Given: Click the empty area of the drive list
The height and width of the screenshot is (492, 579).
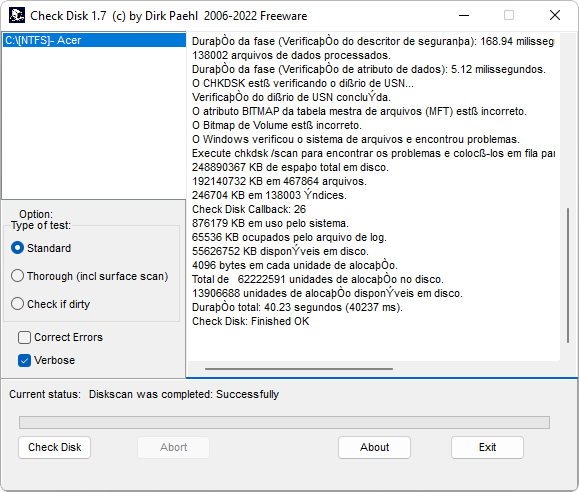Looking at the screenshot, I should tap(94, 124).
